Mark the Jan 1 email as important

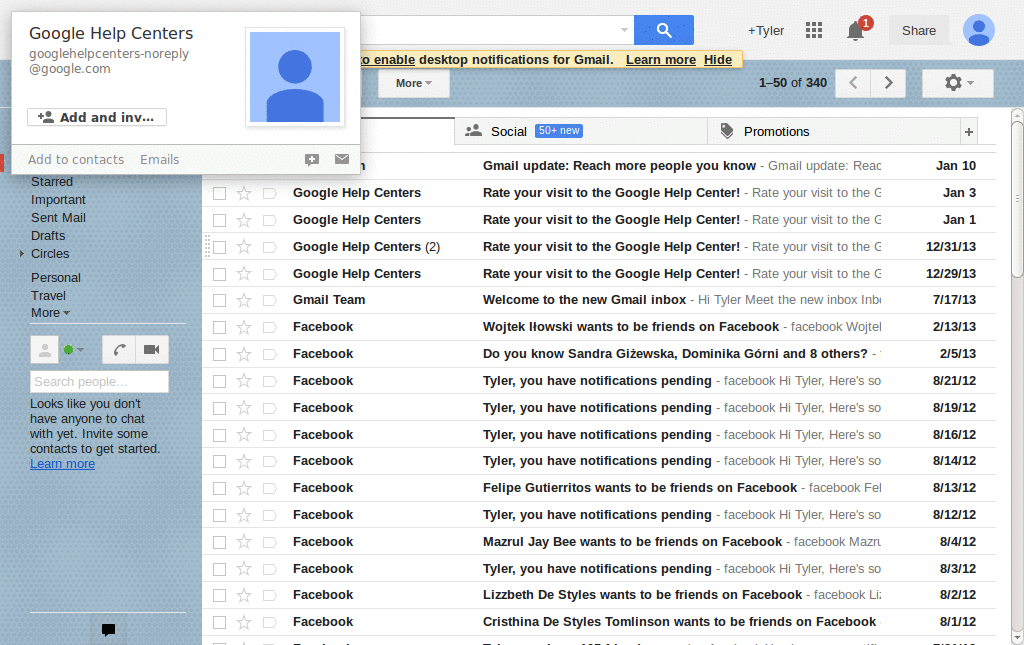click(x=269, y=220)
